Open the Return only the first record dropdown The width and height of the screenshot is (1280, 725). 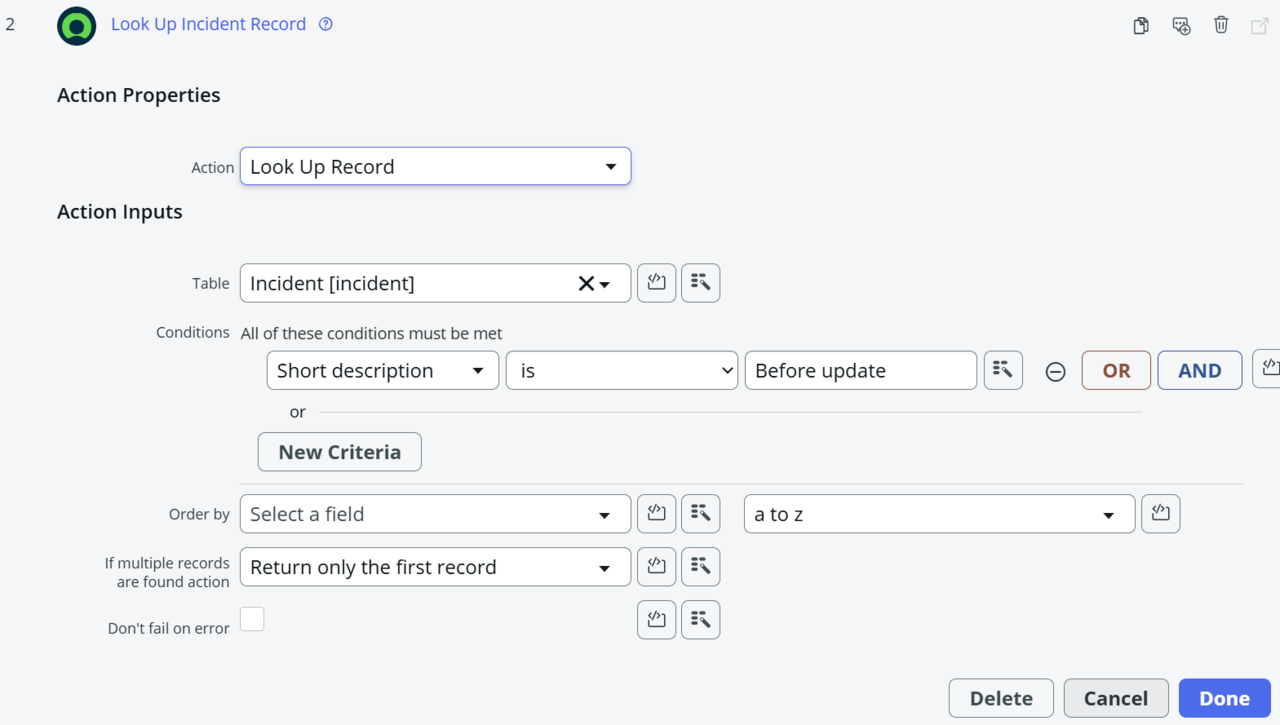point(435,567)
